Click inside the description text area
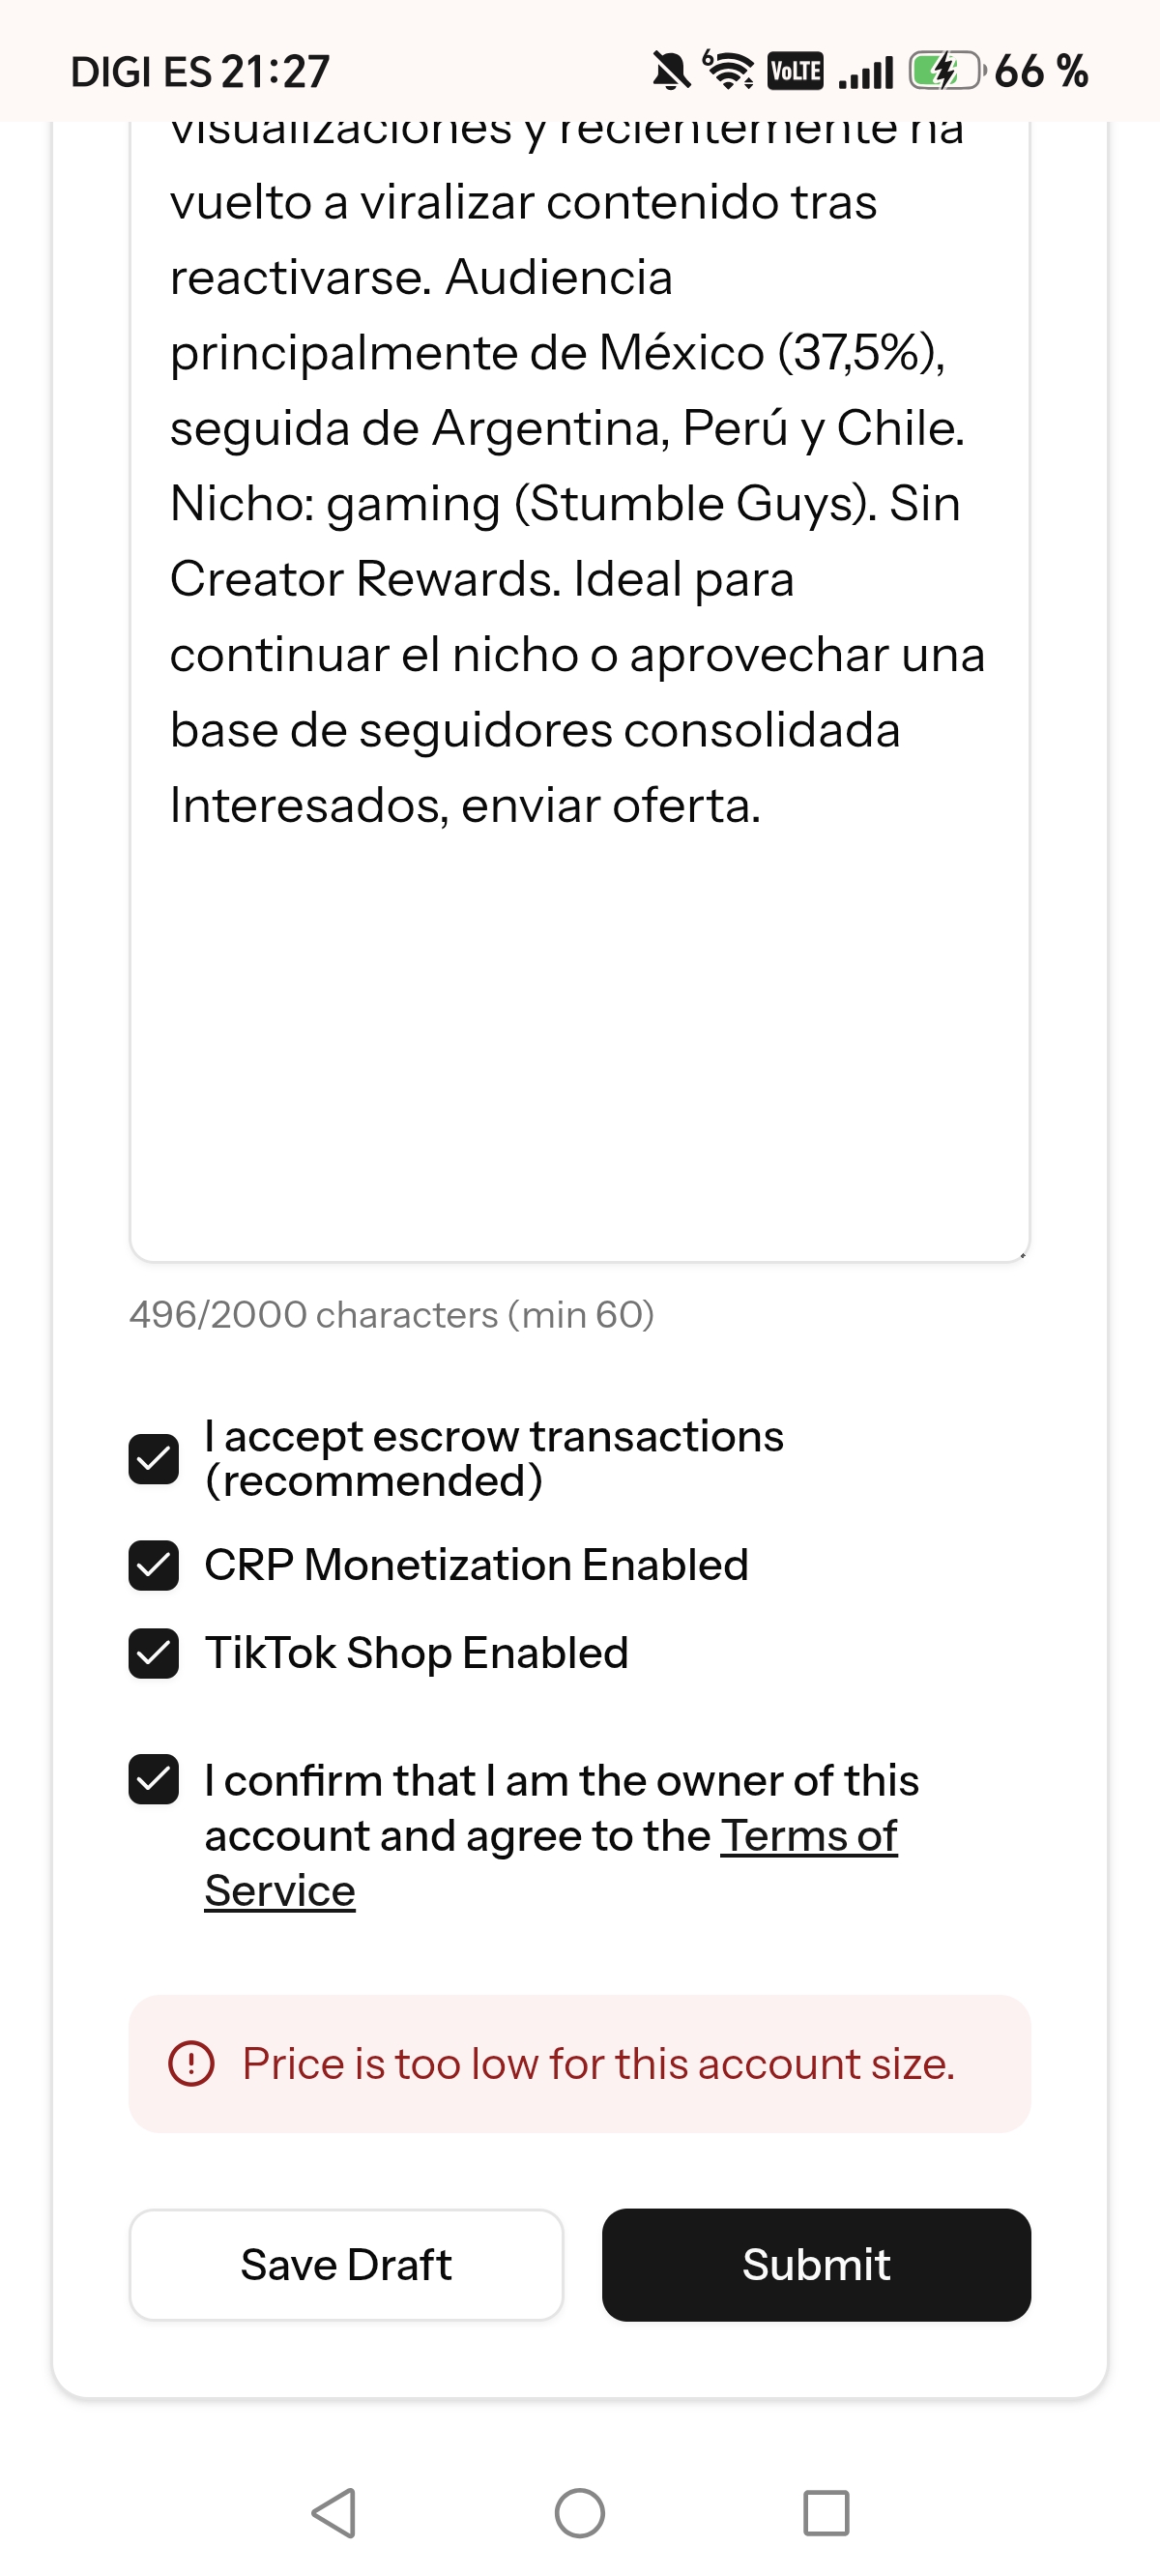Screen dimensions: 1160x2576 click(x=580, y=690)
